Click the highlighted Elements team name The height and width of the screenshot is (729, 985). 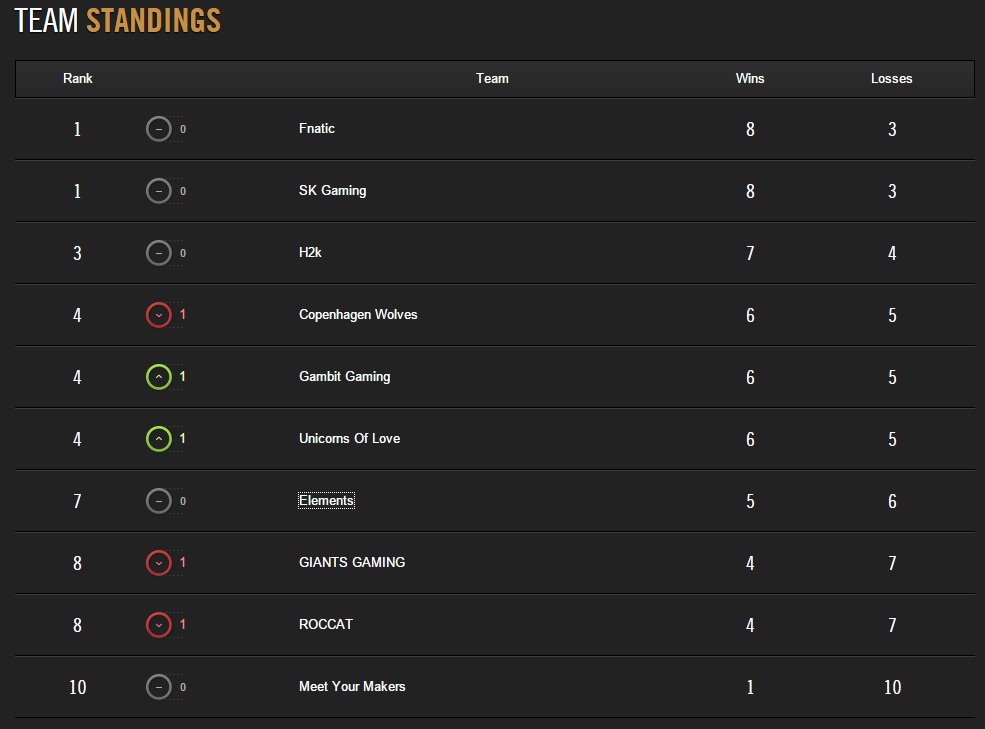coord(326,500)
